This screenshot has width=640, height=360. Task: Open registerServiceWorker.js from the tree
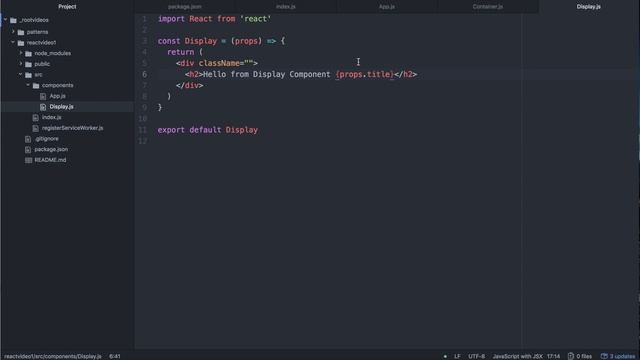click(72, 128)
